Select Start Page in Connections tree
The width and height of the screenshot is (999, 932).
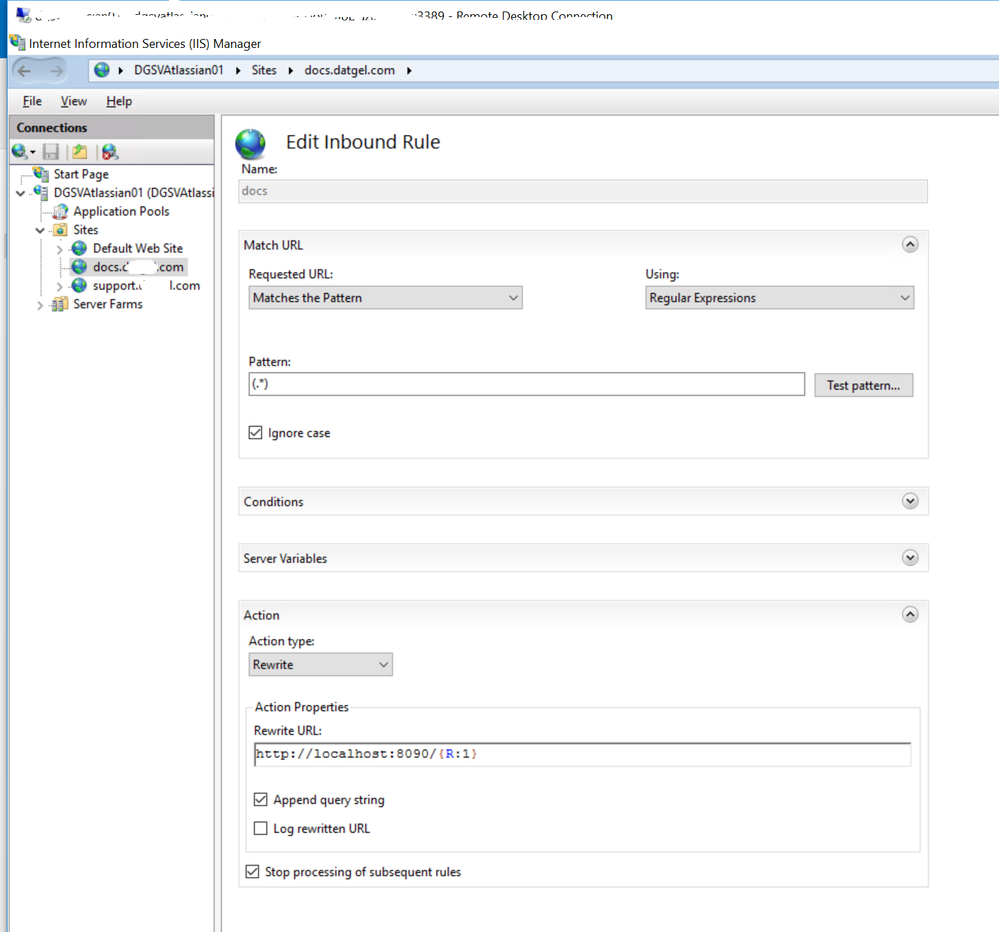coord(81,174)
